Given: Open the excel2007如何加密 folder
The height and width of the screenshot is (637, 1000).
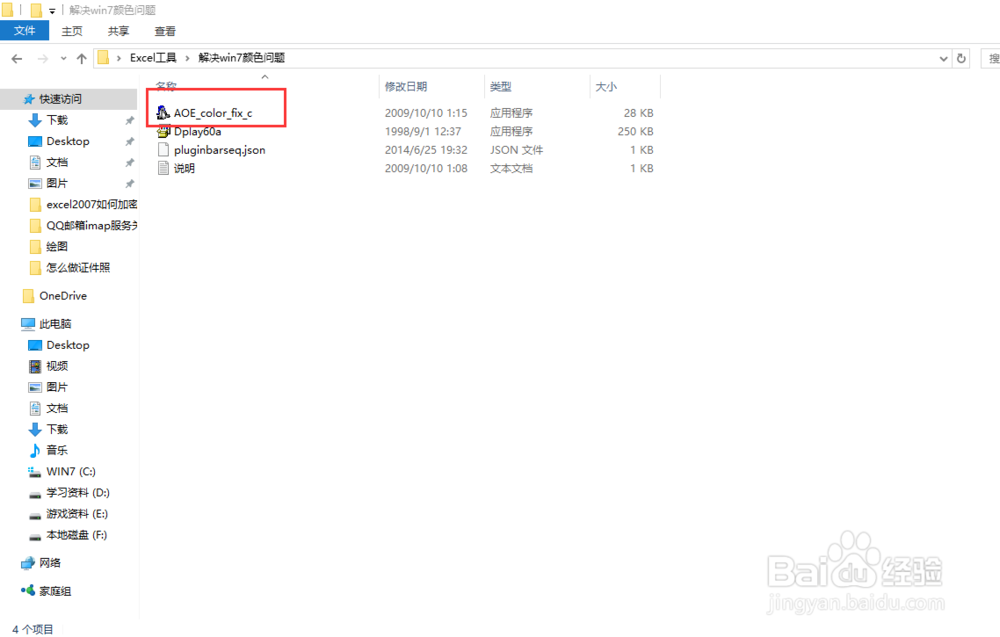Looking at the screenshot, I should click(x=91, y=204).
